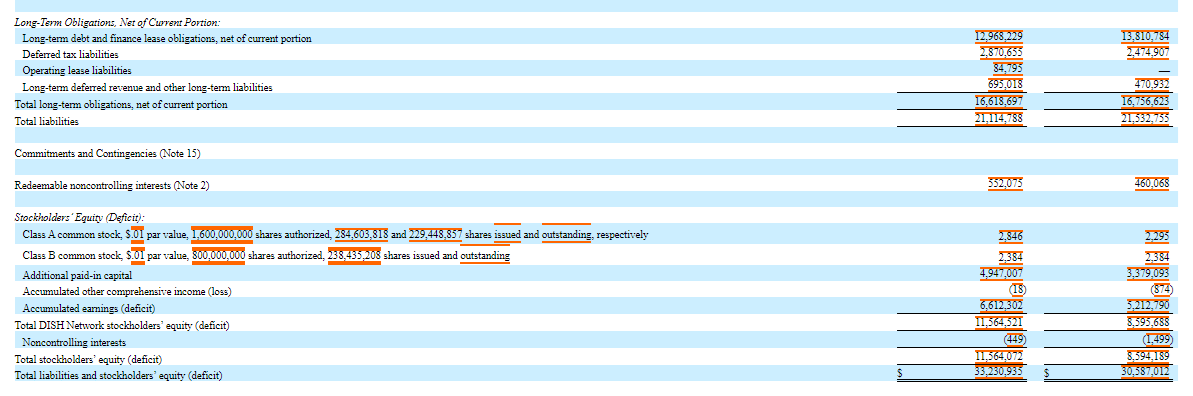Screen dimensions: 1193x396
Task: Click the 4,947,007 additional paid-in capital value
Action: click(x=1002, y=274)
